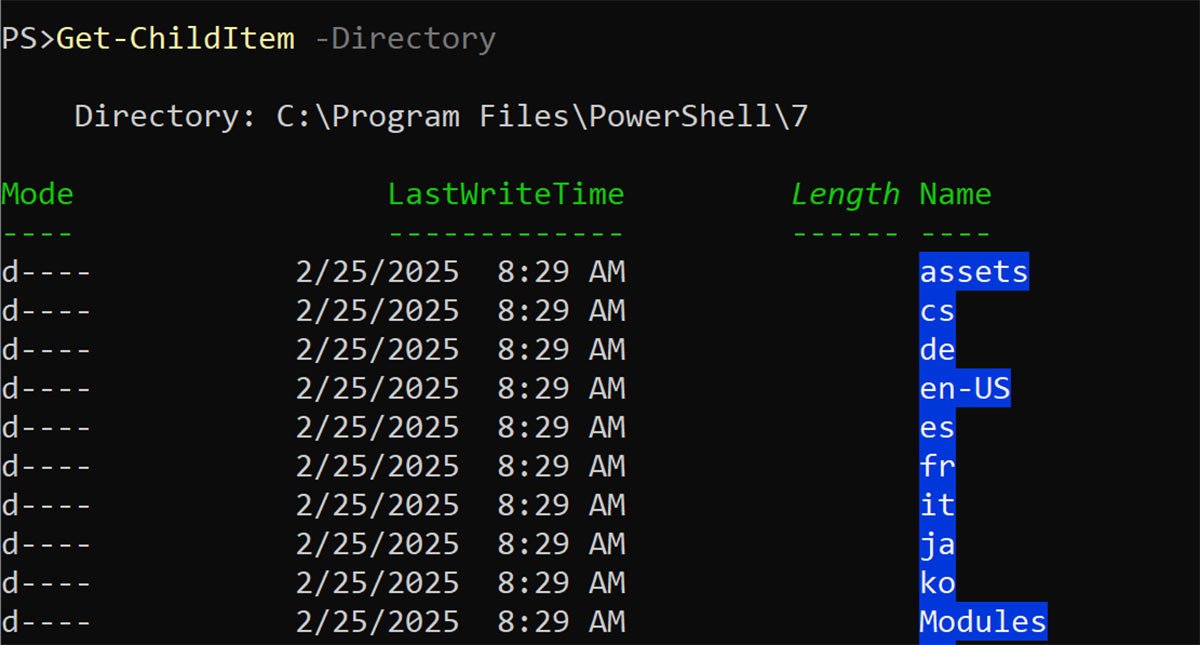Select the en-US directory name
The width and height of the screenshot is (1200, 645).
pos(964,389)
